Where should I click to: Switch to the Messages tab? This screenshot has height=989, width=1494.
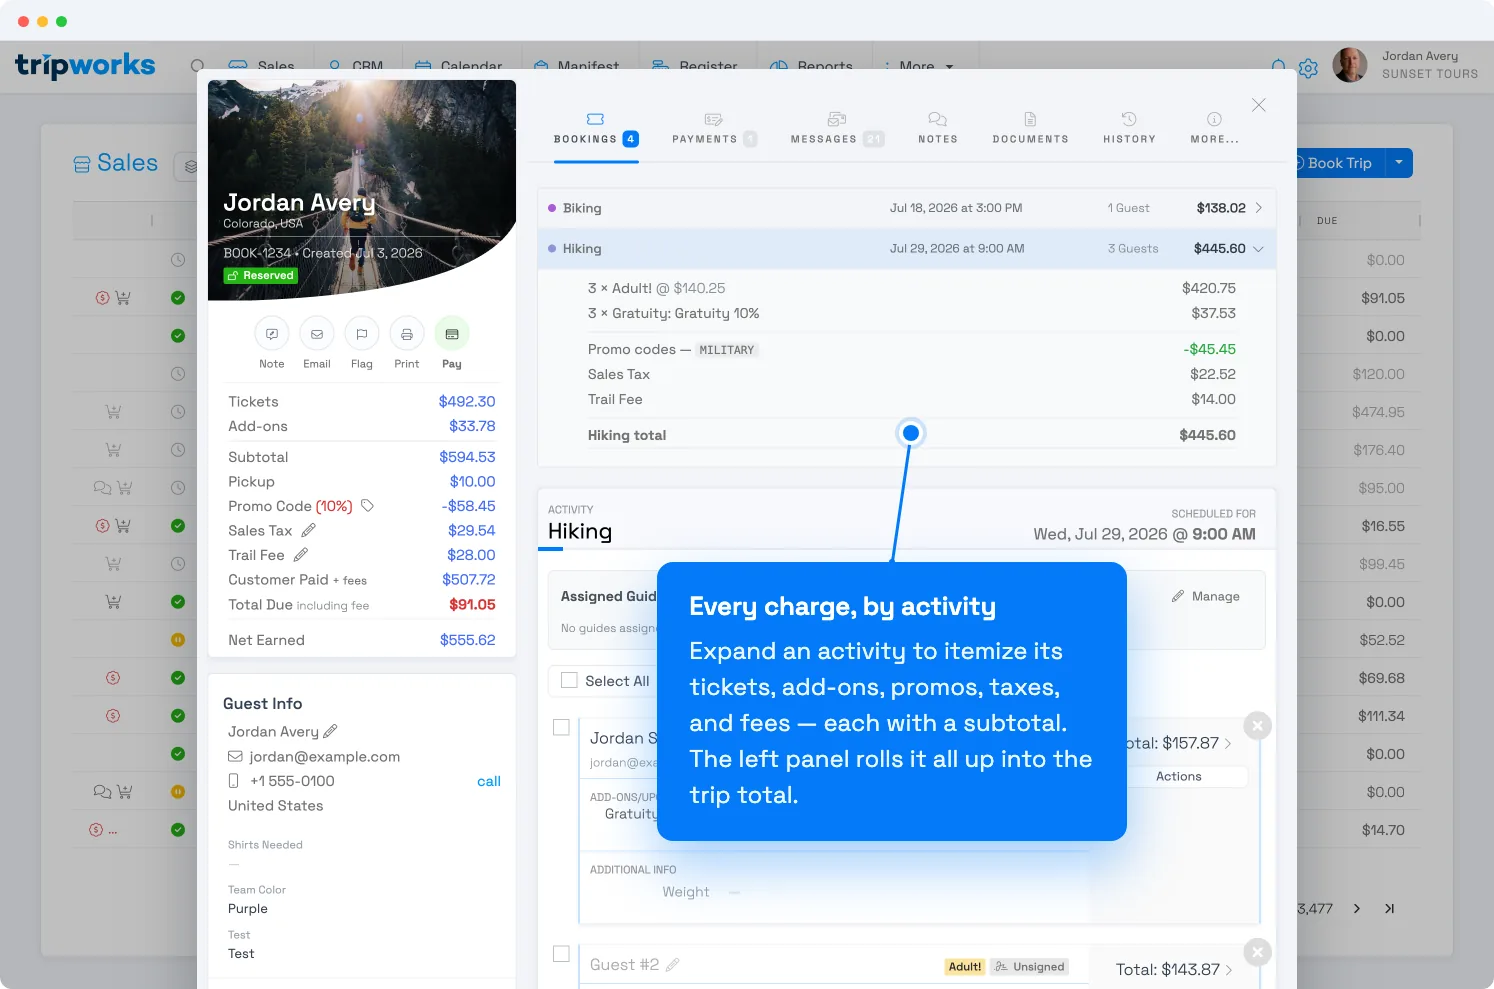point(837,130)
